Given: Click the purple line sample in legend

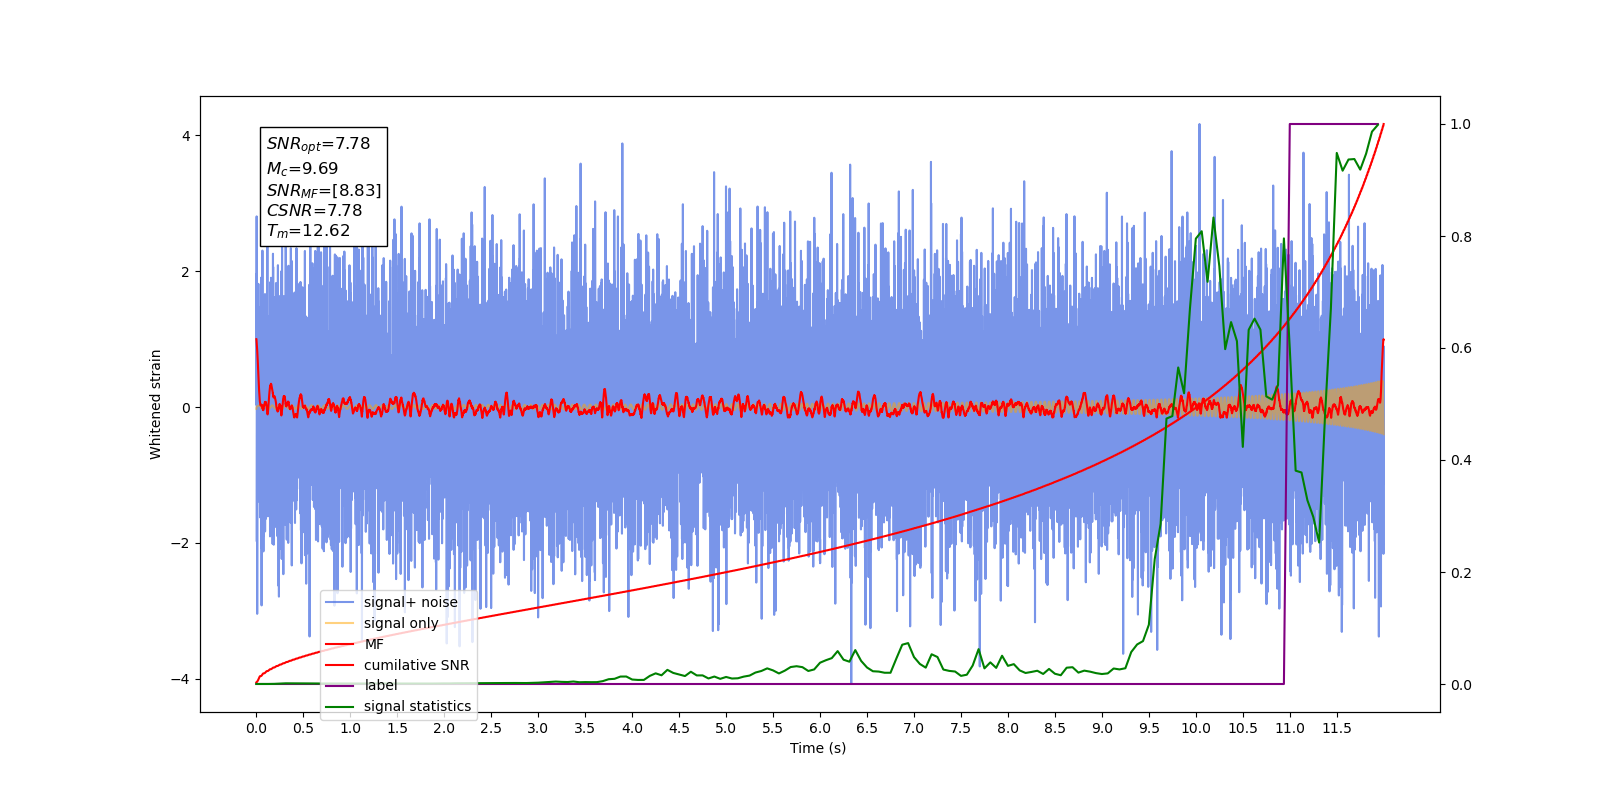Looking at the screenshot, I should (340, 685).
